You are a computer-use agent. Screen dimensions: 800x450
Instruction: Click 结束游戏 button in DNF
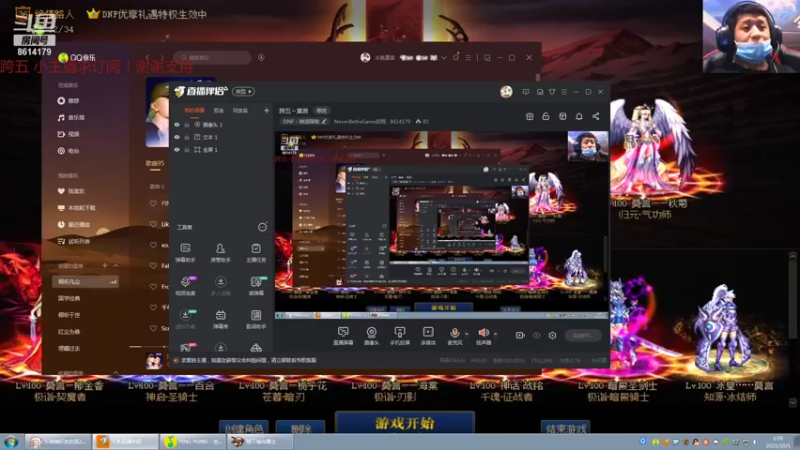pyautogui.click(x=566, y=429)
